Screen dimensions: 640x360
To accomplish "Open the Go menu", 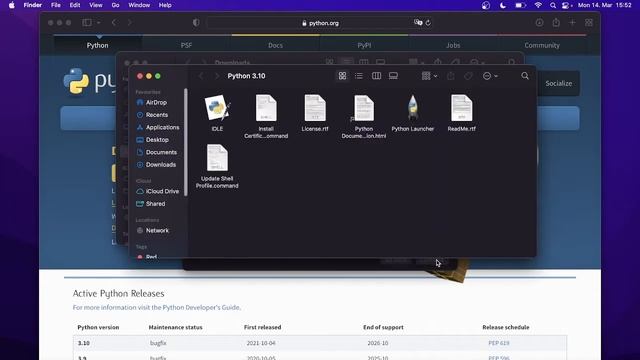I will [116, 5].
